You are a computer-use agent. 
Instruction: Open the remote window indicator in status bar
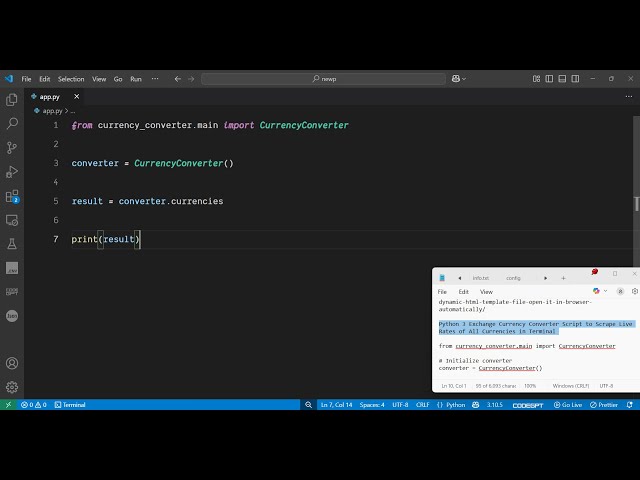click(x=8, y=404)
